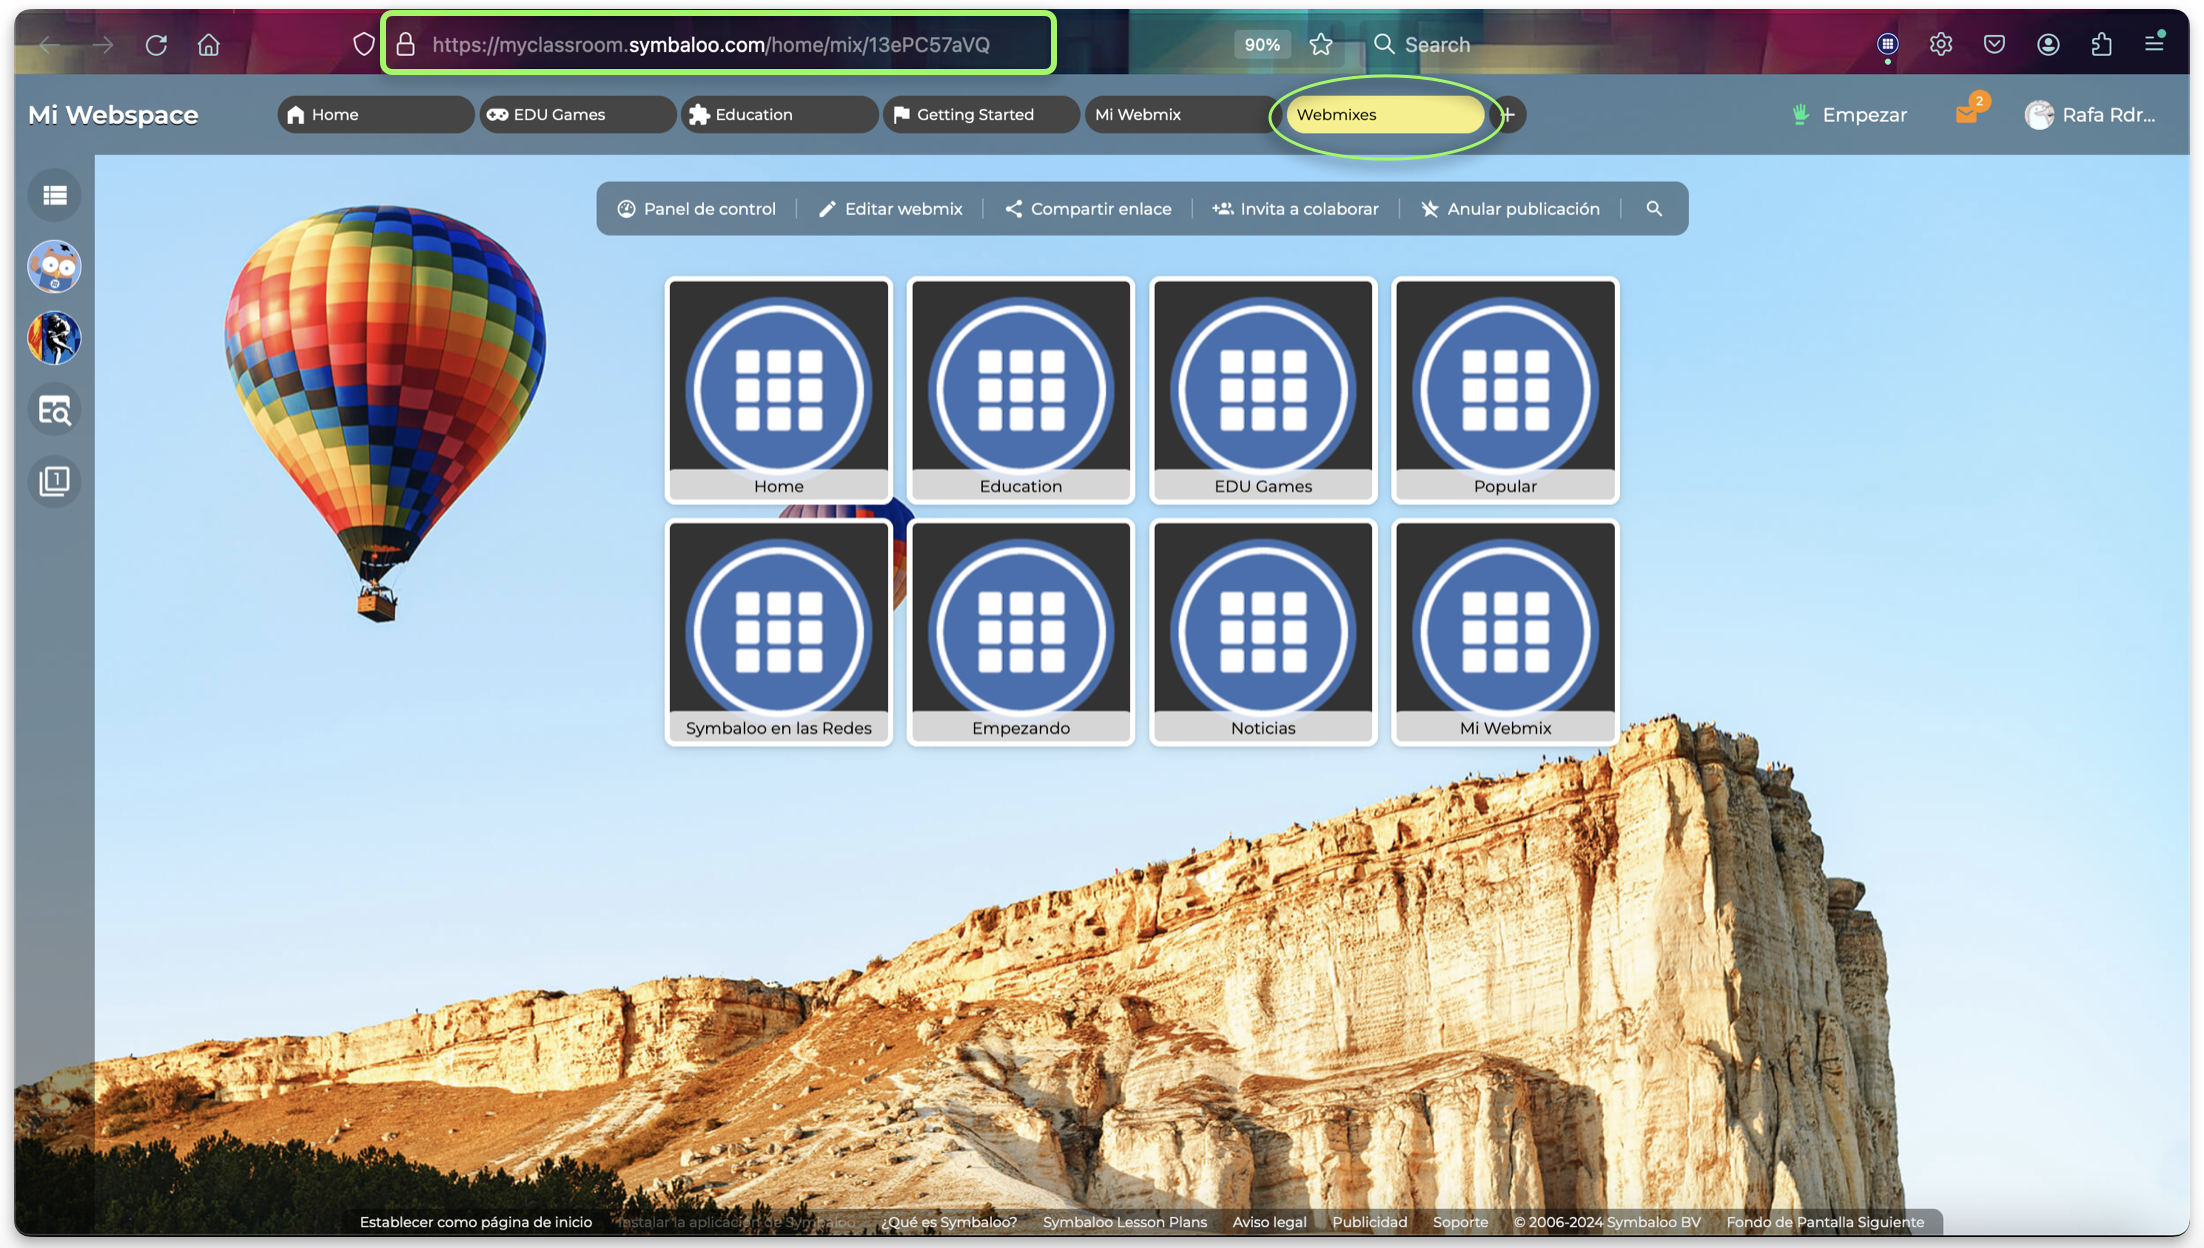
Task: Open the Symbaloo en las Redes tile
Action: point(778,631)
